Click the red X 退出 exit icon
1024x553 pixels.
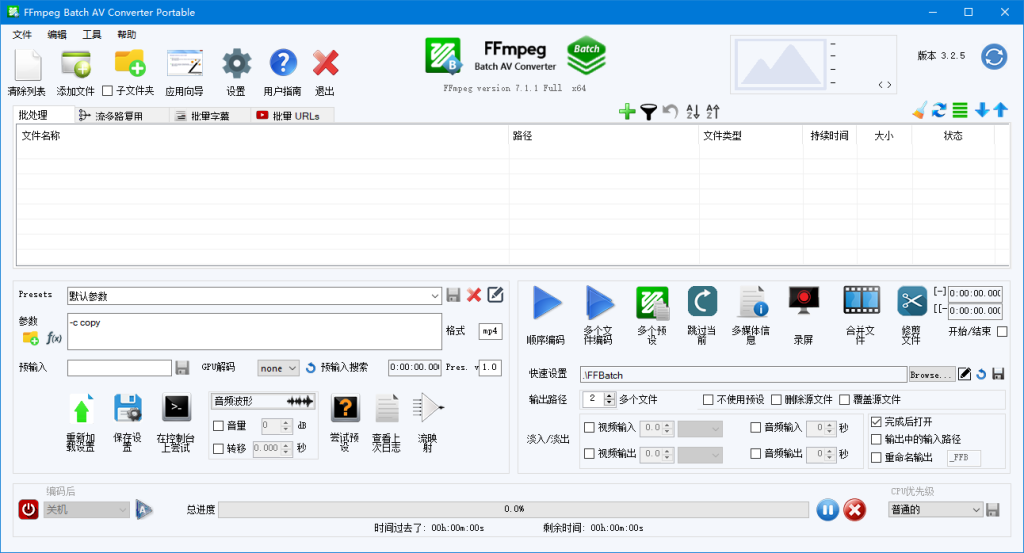(325, 63)
